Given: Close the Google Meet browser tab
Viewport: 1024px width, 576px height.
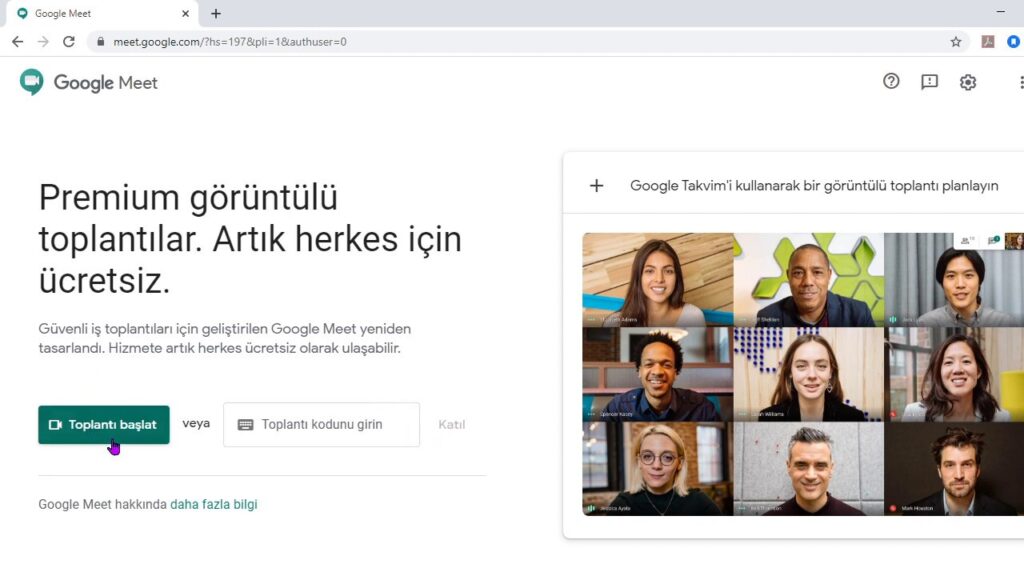Looking at the screenshot, I should pos(185,13).
